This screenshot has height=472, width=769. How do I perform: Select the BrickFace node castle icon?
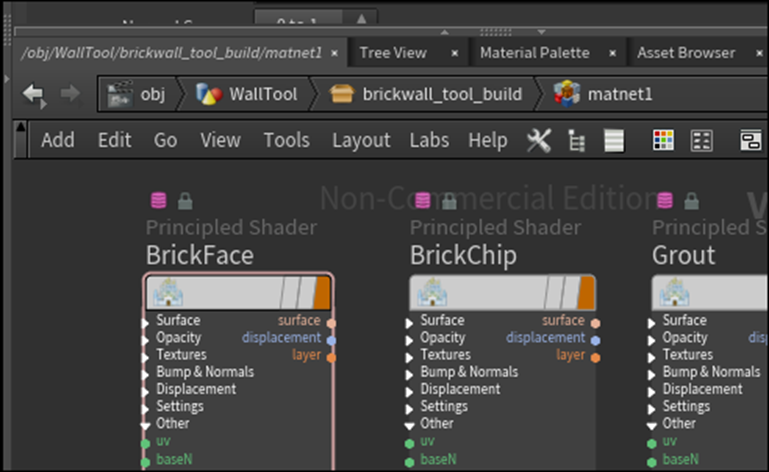pyautogui.click(x=168, y=292)
